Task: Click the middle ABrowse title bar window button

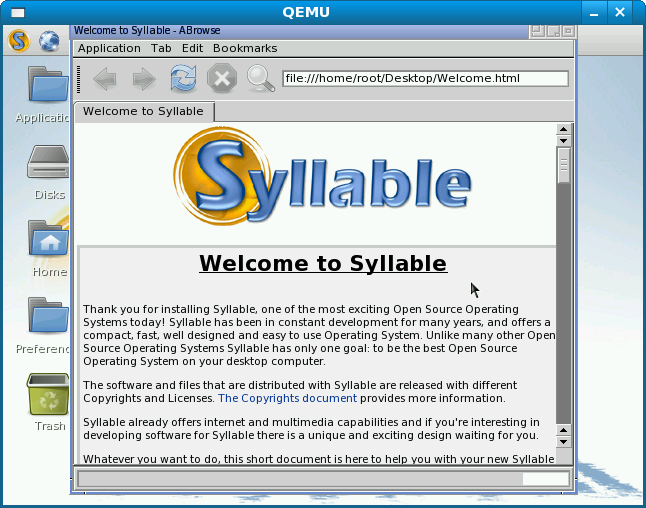Action: coord(553,31)
